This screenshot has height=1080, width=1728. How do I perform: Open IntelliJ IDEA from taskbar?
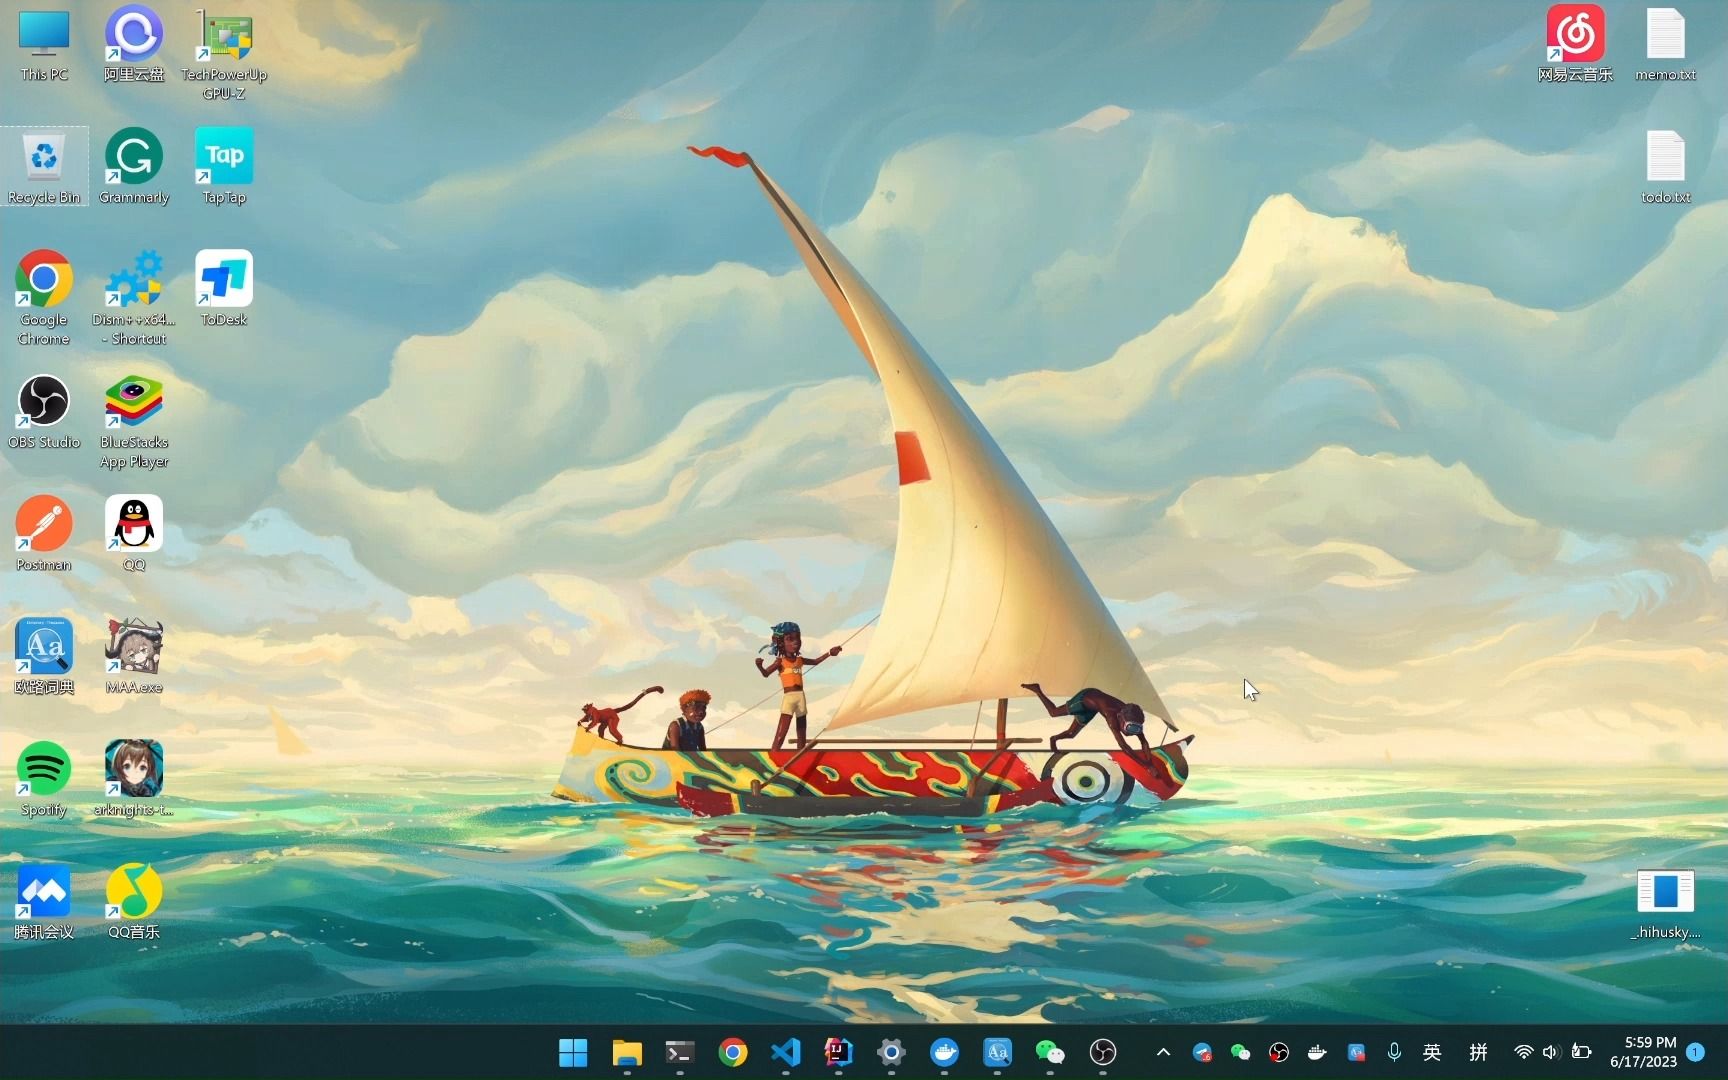839,1052
